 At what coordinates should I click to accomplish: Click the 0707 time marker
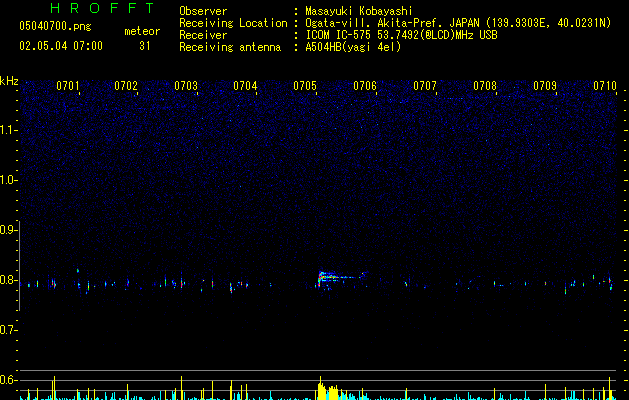(x=425, y=86)
